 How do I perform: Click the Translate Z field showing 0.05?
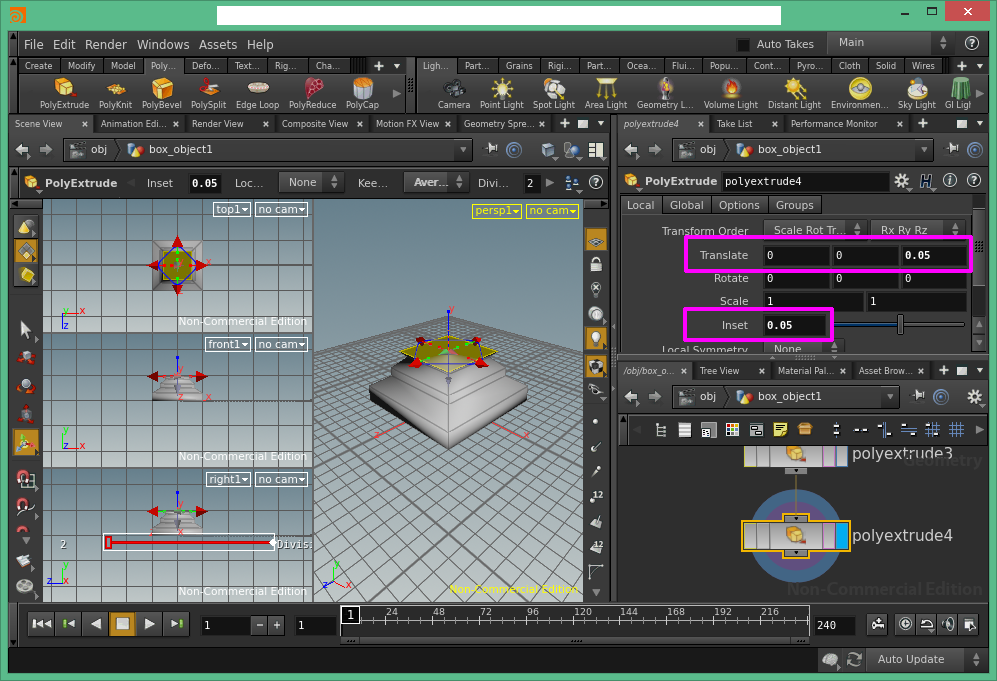coord(933,255)
